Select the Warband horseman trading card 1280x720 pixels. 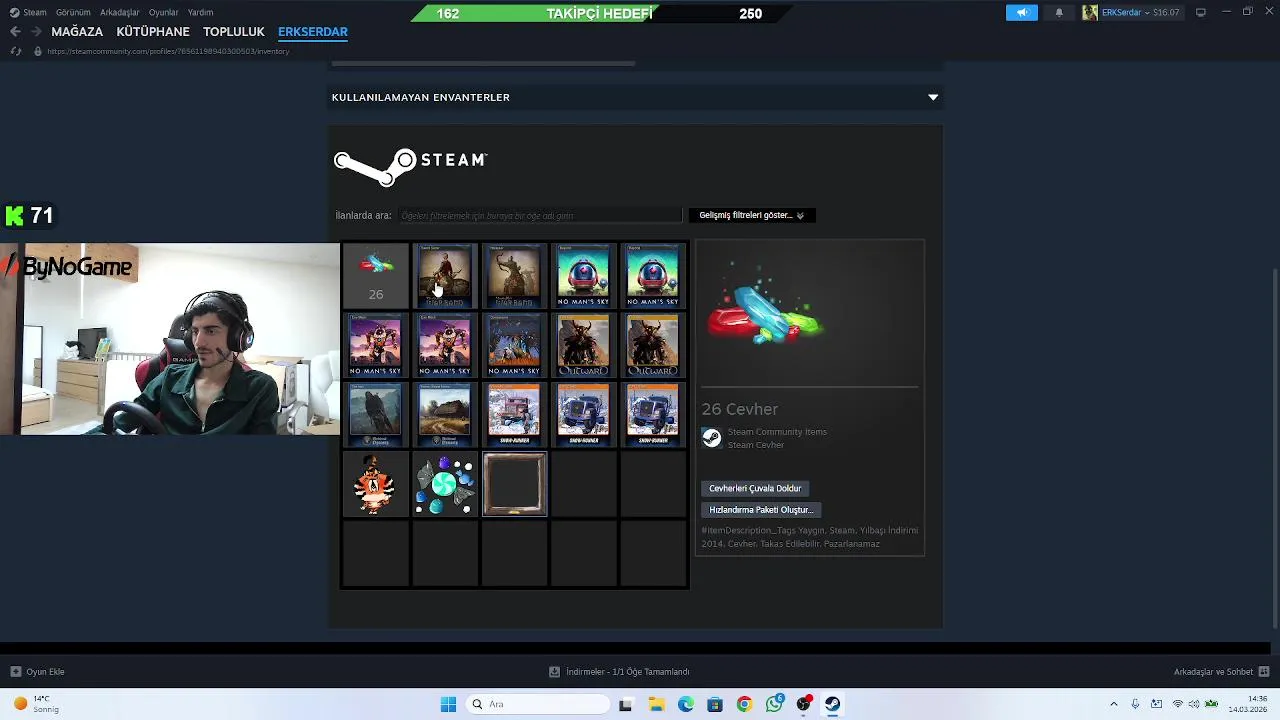pos(445,275)
